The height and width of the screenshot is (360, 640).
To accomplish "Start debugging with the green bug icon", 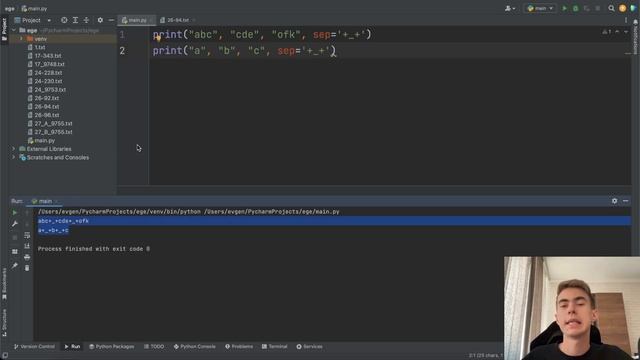I will (576, 8).
